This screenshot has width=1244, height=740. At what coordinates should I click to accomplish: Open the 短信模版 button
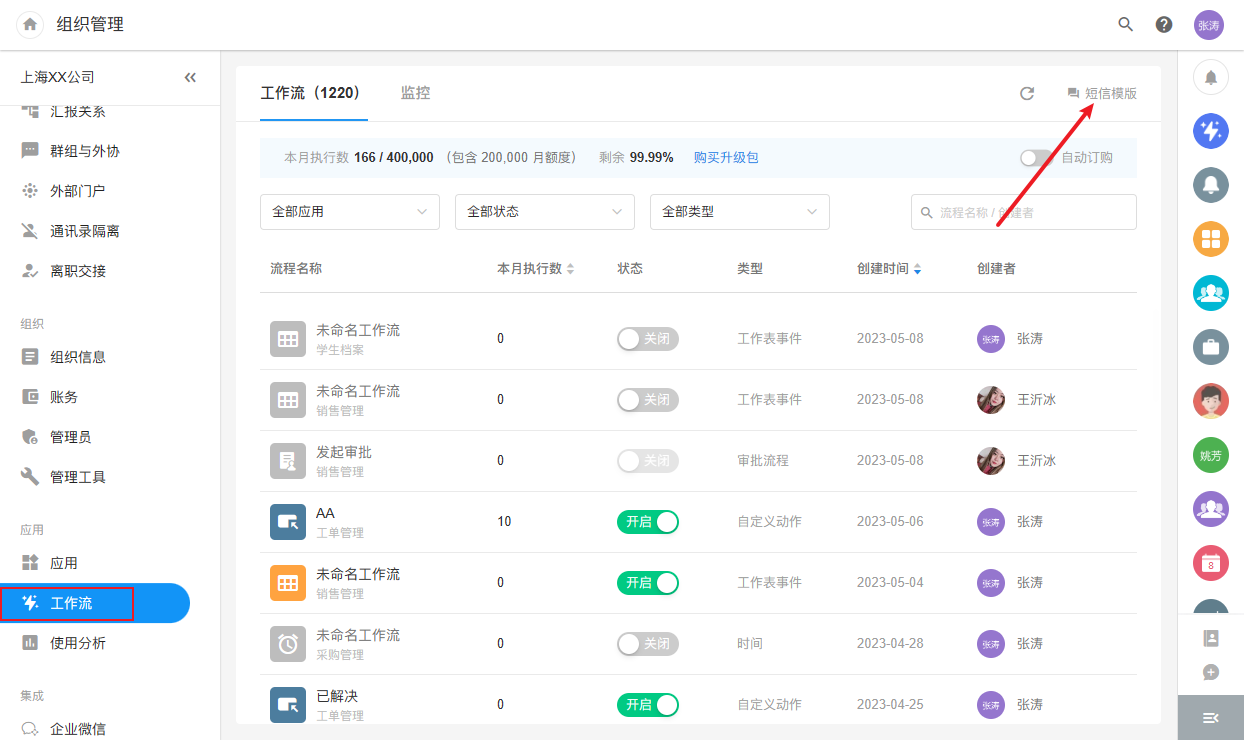pos(1102,93)
